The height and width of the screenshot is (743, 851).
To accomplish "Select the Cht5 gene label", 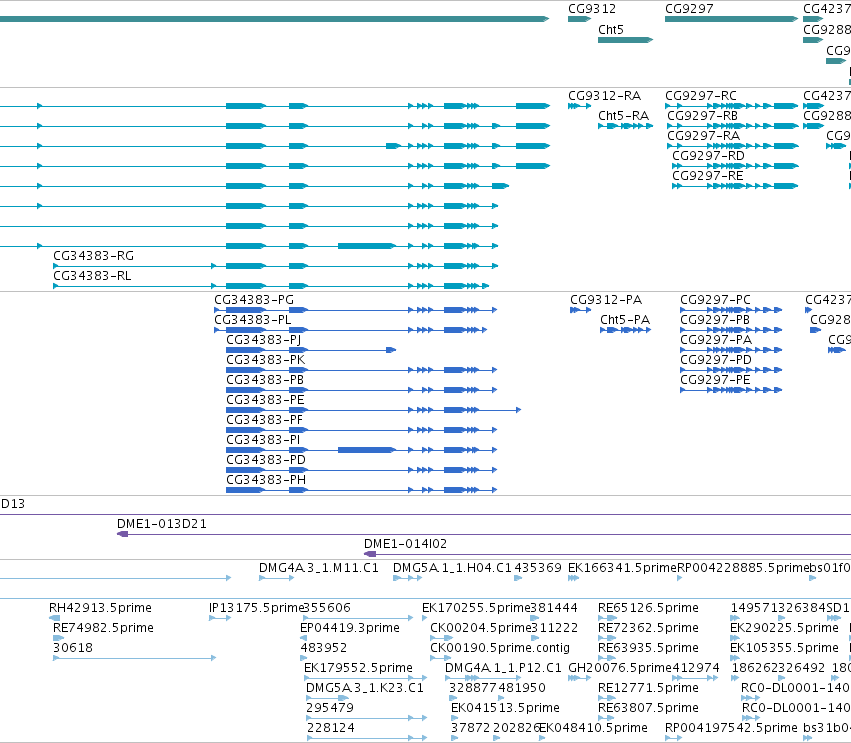I will pyautogui.click(x=611, y=29).
